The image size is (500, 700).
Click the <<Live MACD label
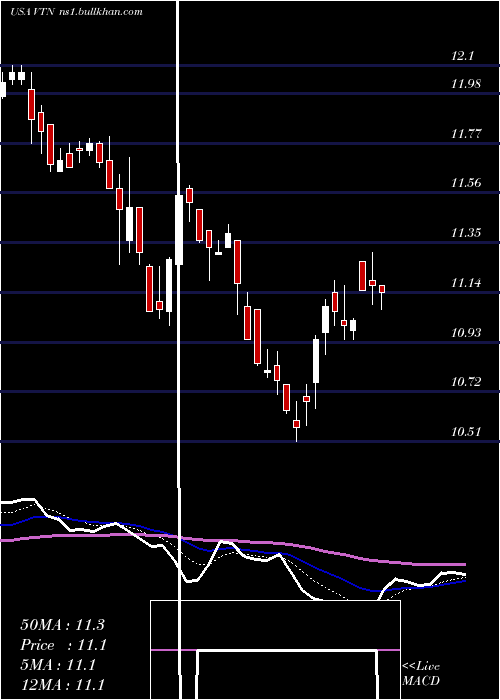(x=421, y=674)
